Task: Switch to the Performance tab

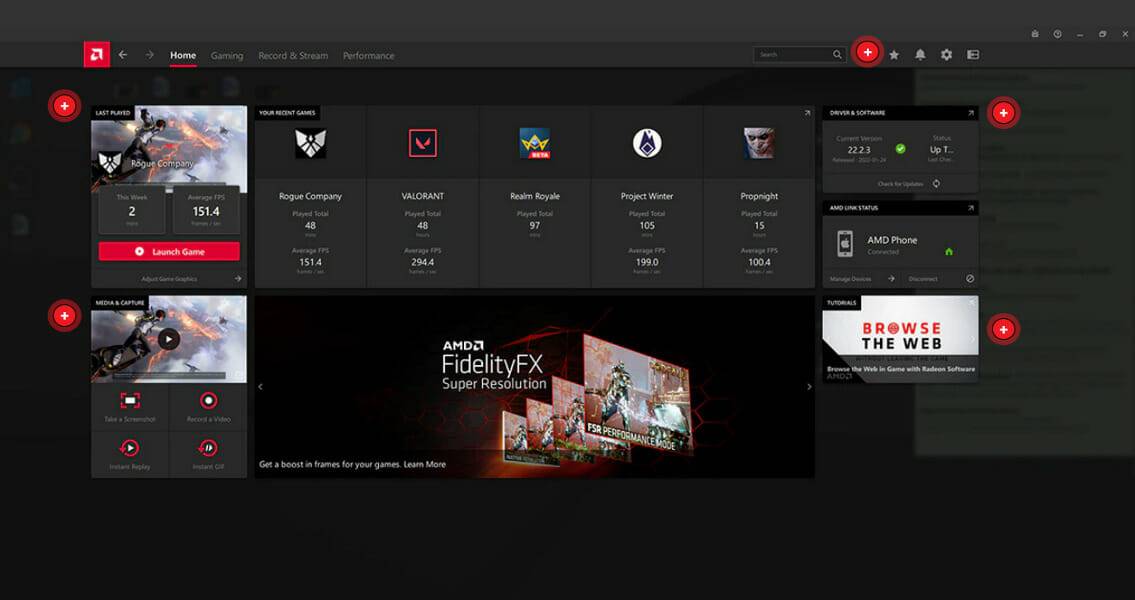Action: pyautogui.click(x=368, y=56)
